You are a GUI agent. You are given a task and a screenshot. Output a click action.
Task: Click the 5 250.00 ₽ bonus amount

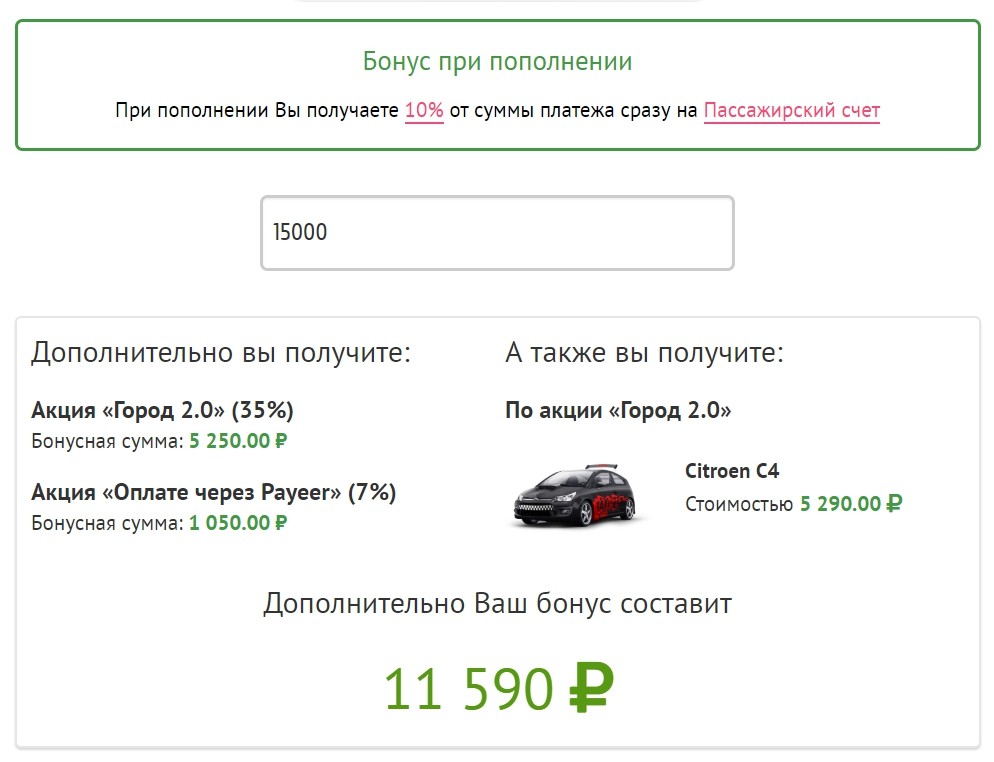[x=238, y=440]
